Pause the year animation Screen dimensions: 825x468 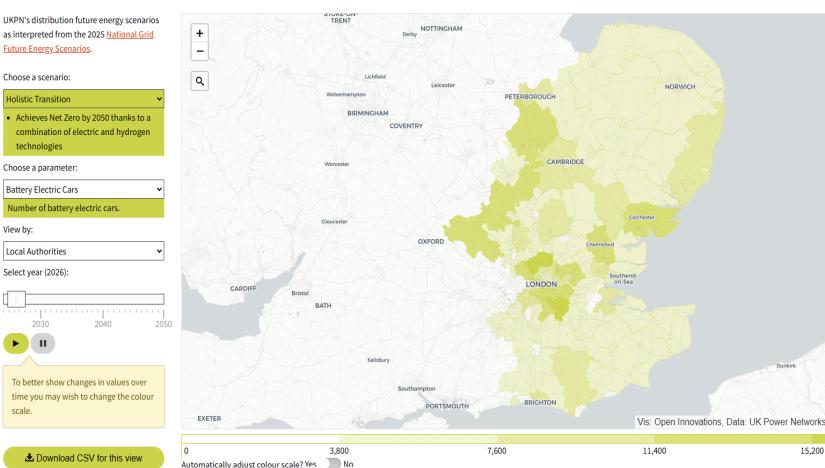click(43, 343)
